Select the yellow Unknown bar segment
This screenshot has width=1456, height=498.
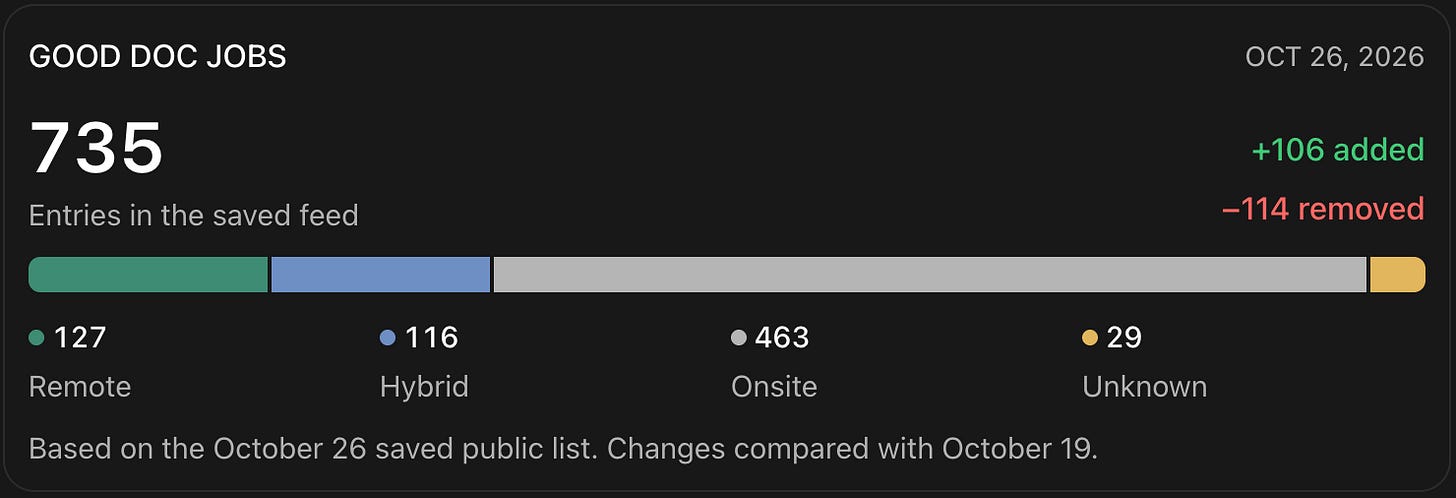point(1397,275)
